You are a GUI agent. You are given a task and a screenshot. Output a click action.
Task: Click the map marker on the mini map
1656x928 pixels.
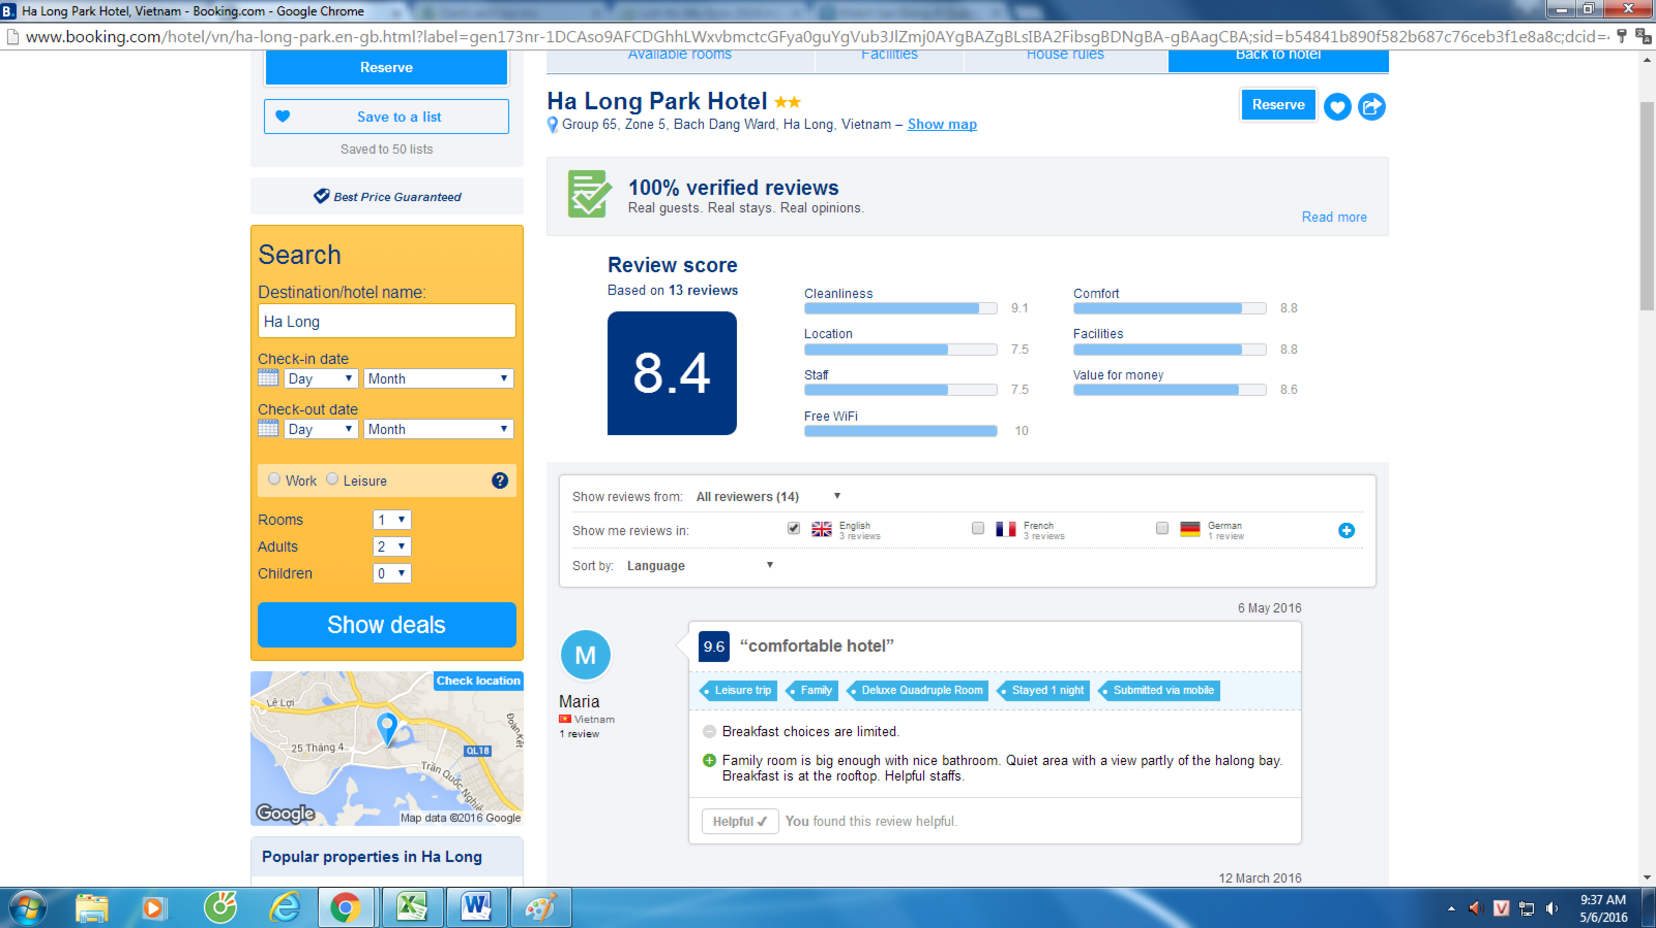[x=387, y=728]
